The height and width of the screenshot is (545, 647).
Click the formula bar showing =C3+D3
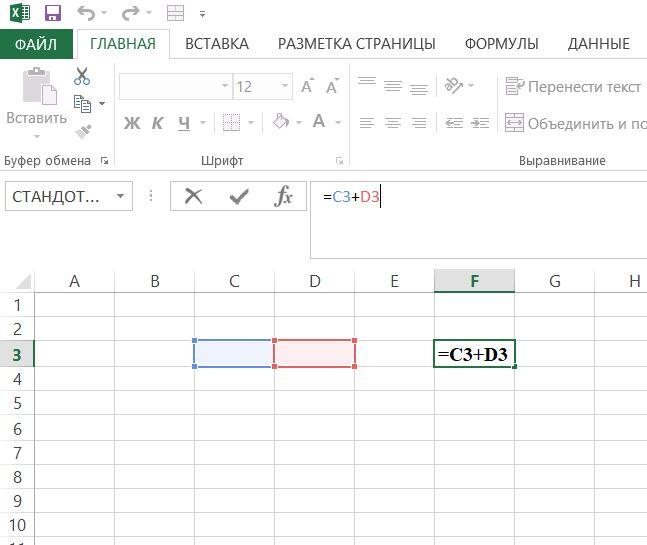(479, 220)
